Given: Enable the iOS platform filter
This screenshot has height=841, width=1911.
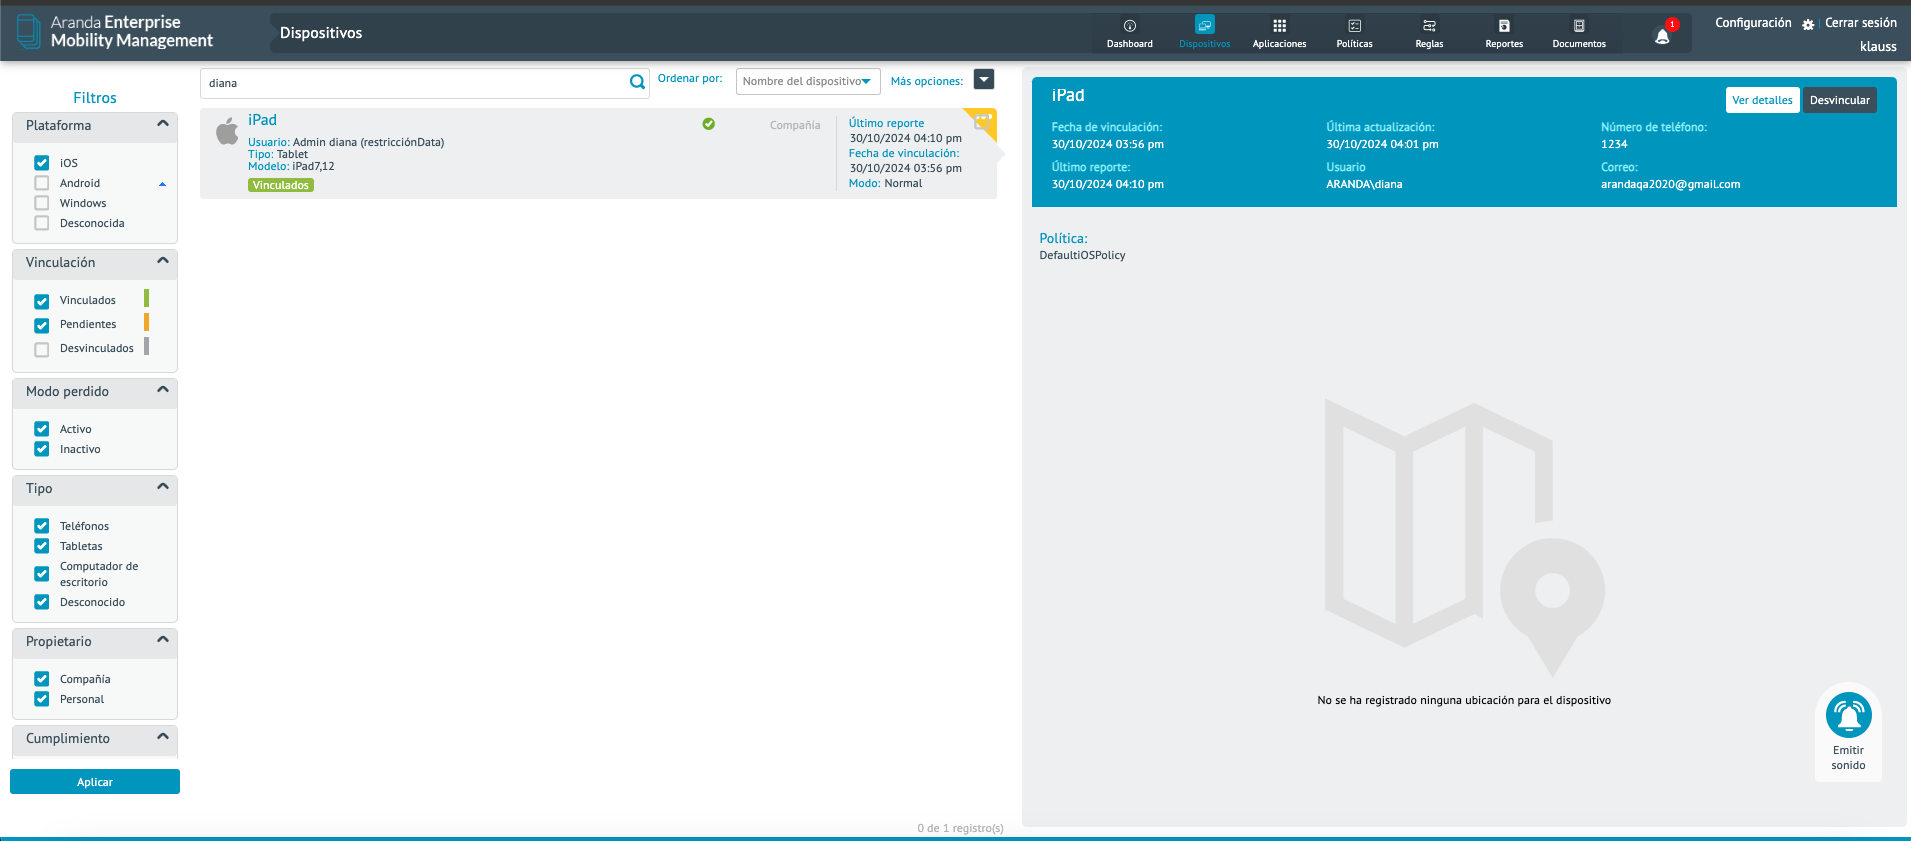Looking at the screenshot, I should (42, 162).
